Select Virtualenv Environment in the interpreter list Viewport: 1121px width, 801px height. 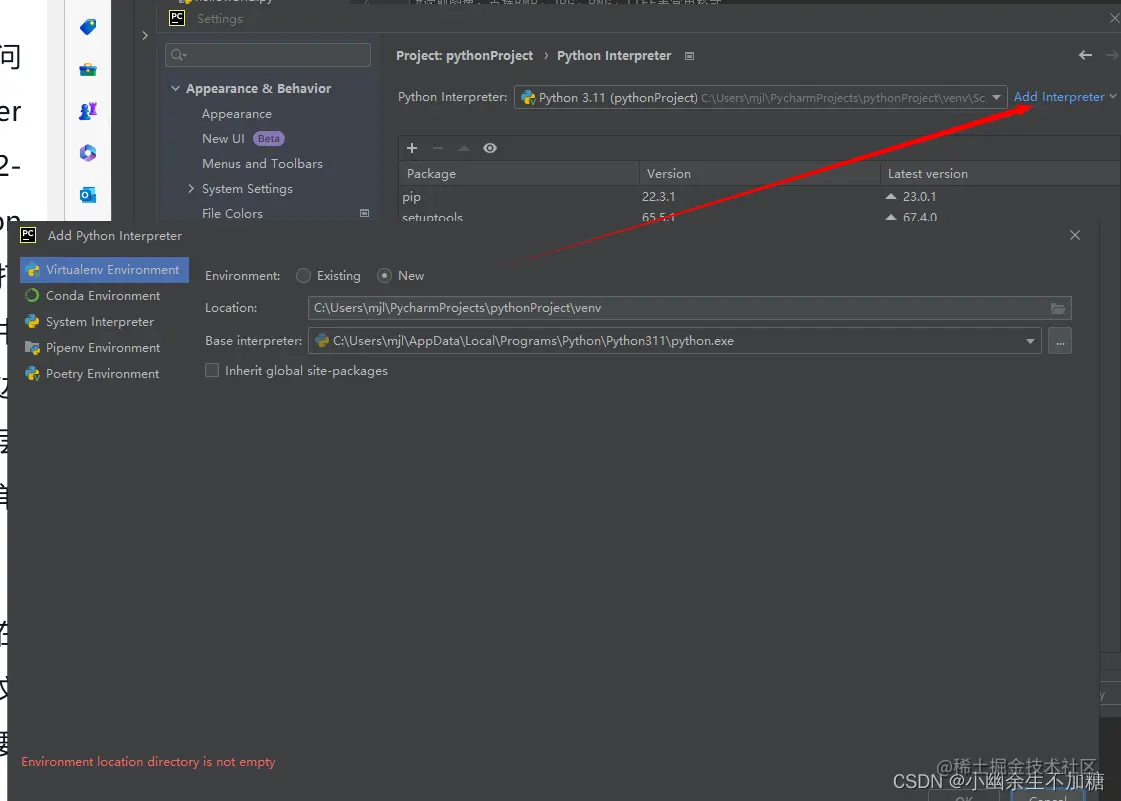tap(104, 270)
